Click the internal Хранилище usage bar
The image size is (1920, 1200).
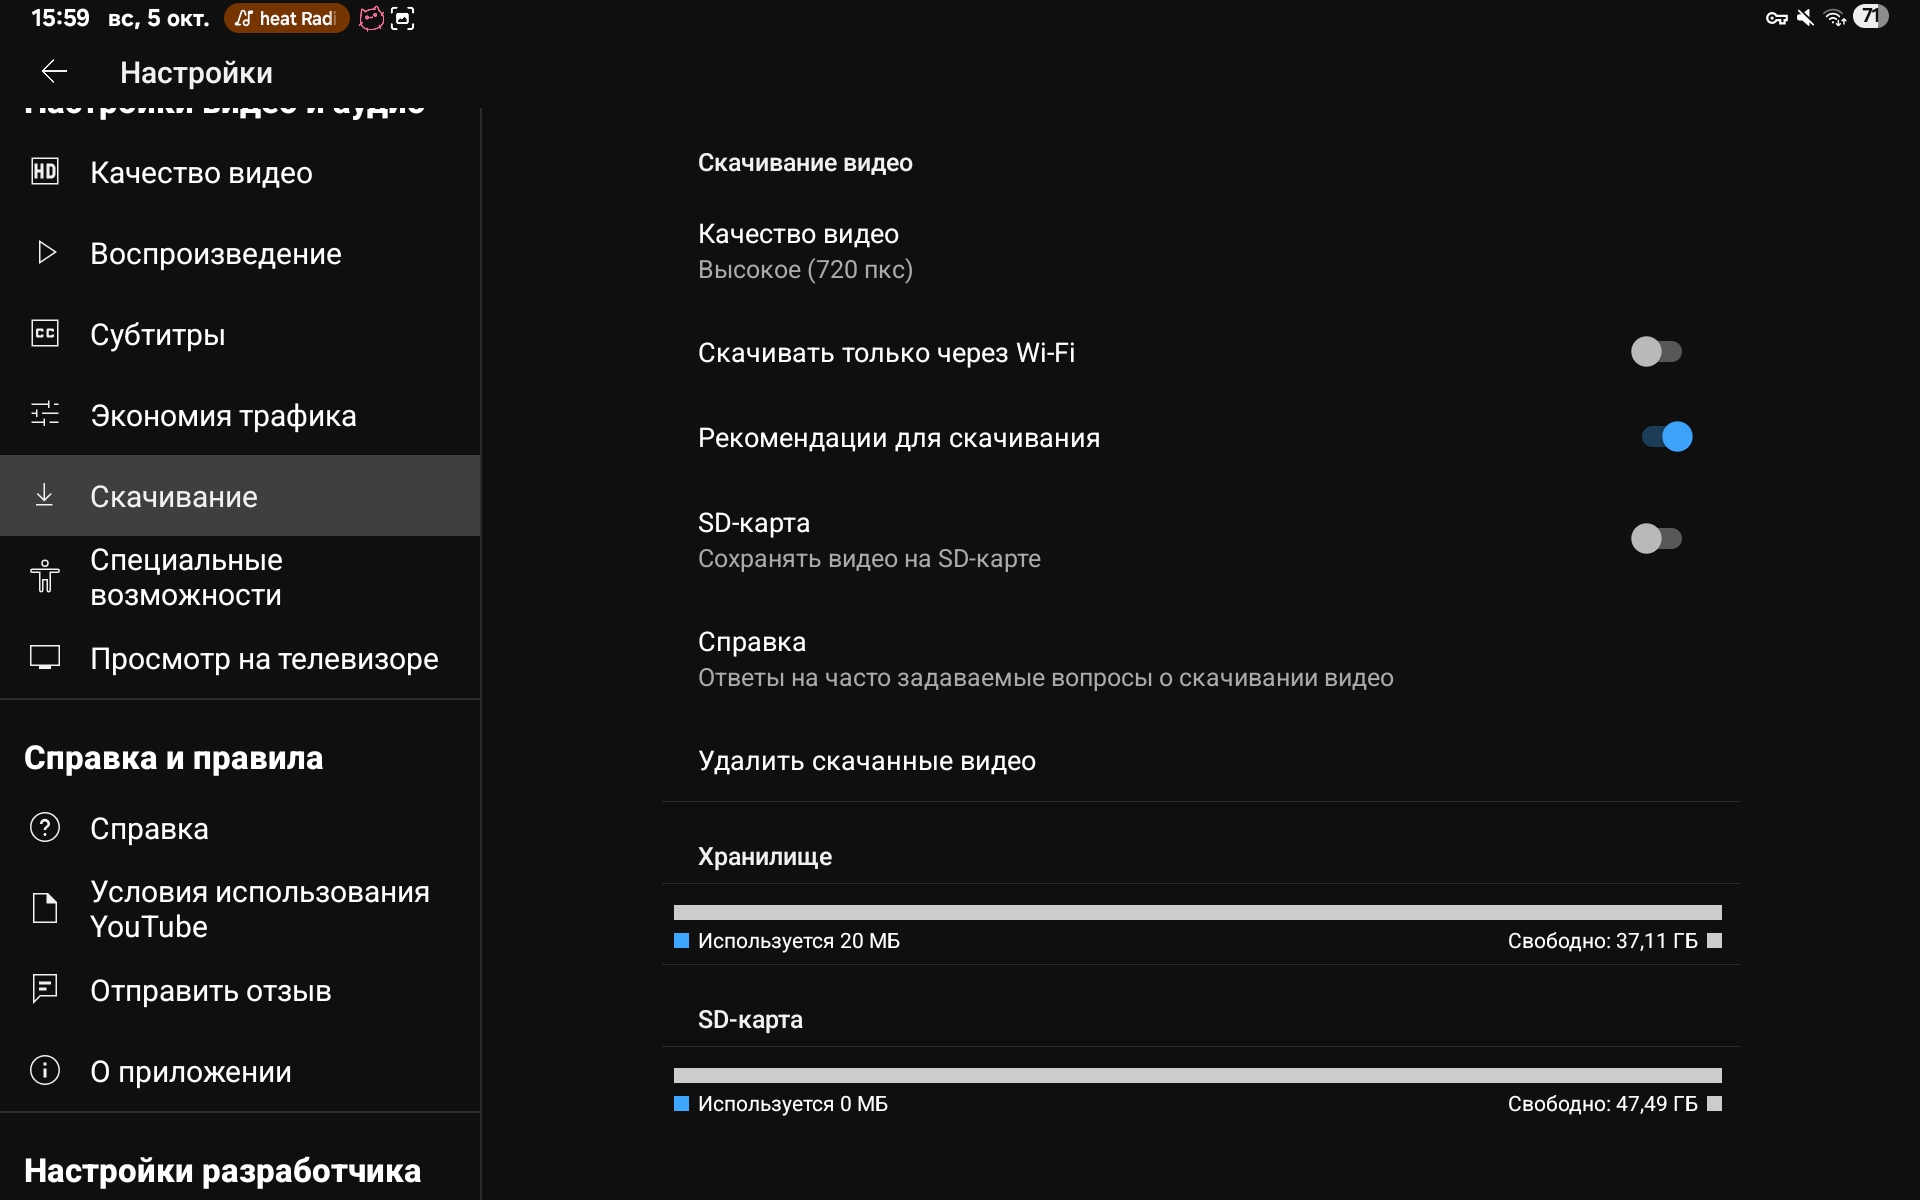tap(1197, 912)
